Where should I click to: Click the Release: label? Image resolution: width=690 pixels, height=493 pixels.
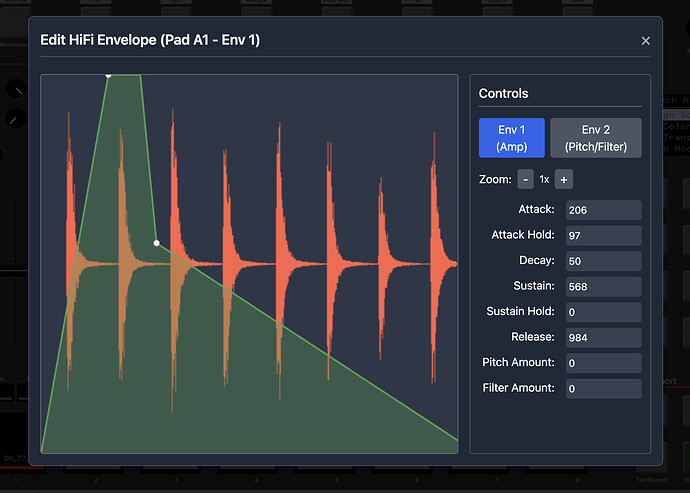point(532,337)
